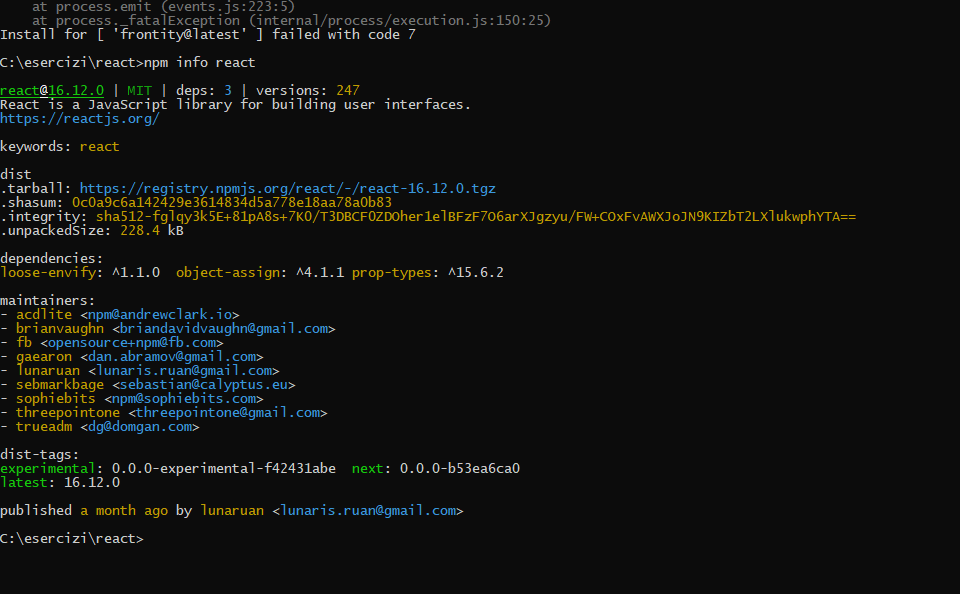This screenshot has width=960, height=594.
Task: Click the bottom C:\esercizi\react> command prompt
Action: tap(72, 538)
